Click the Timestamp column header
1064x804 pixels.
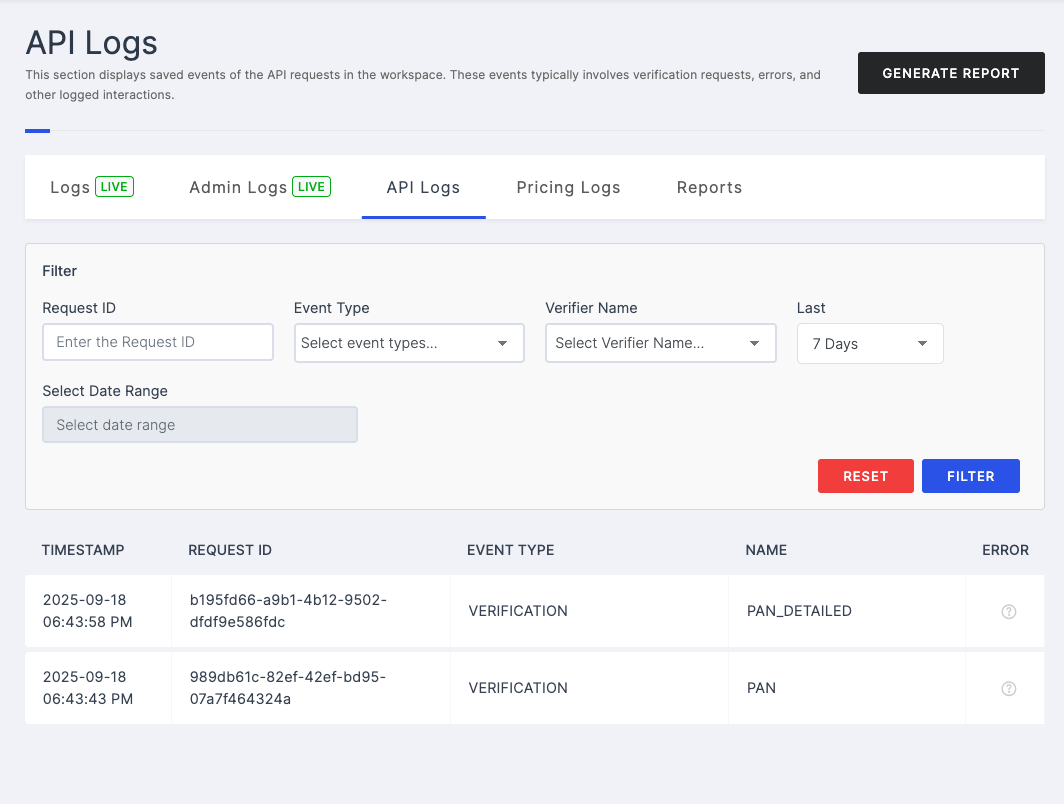(83, 550)
